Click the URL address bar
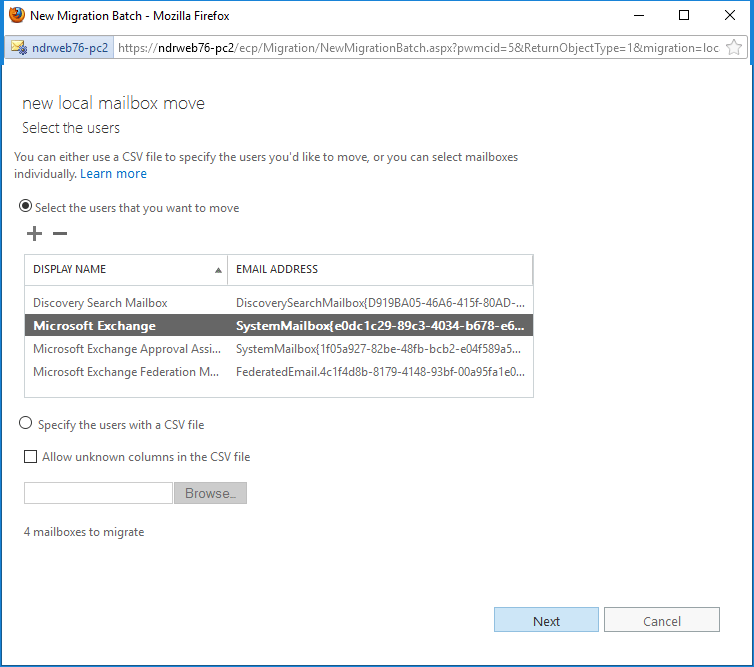Image resolution: width=754 pixels, height=667 pixels. [418, 48]
